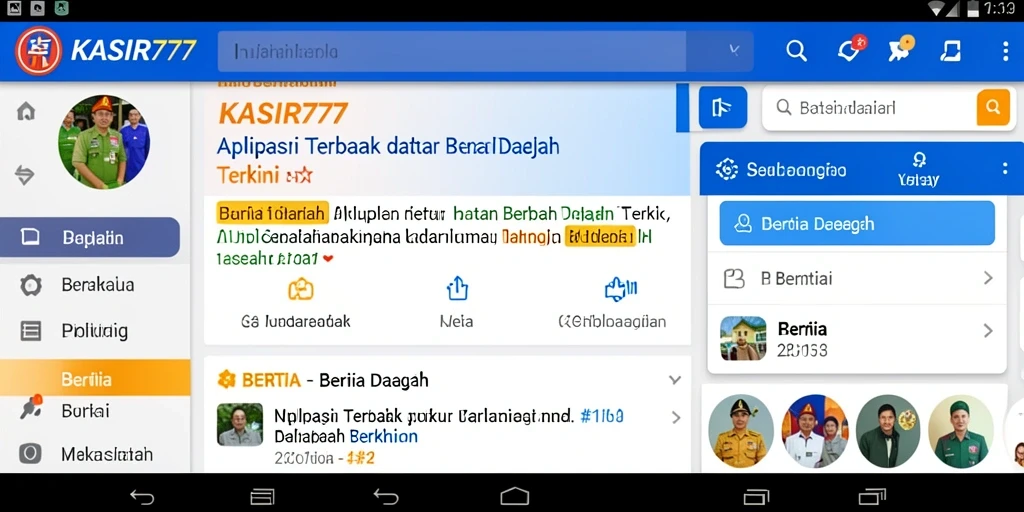Click the yellow highlighted Beriia tag
1024x512 pixels.
pyautogui.click(x=272, y=213)
